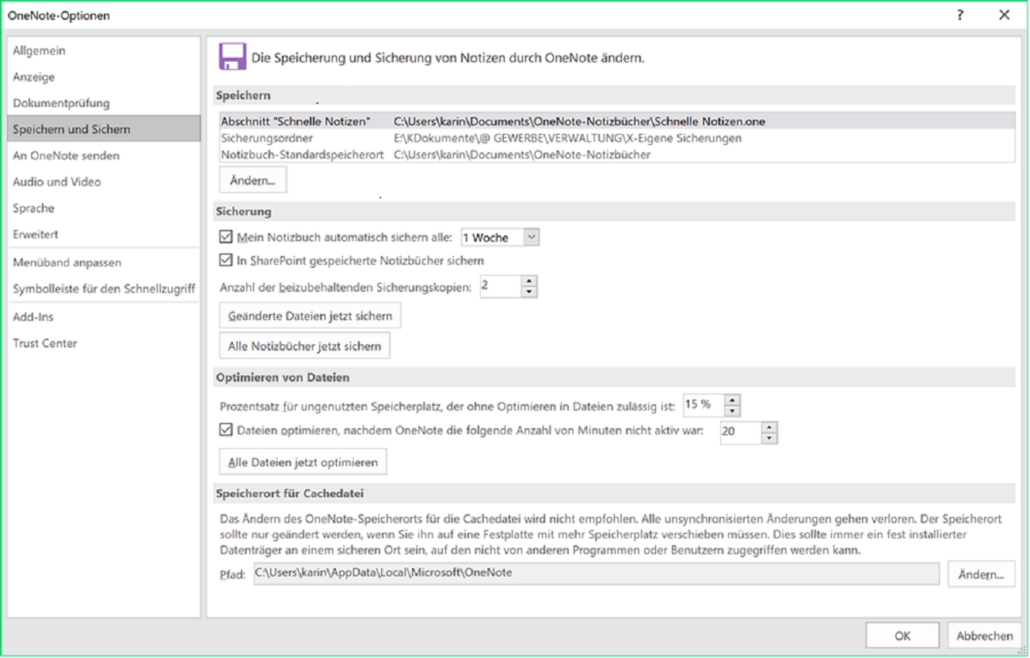Click the Pfad input field for the cache
Screen dimensions: 1030x658
click(x=590, y=574)
